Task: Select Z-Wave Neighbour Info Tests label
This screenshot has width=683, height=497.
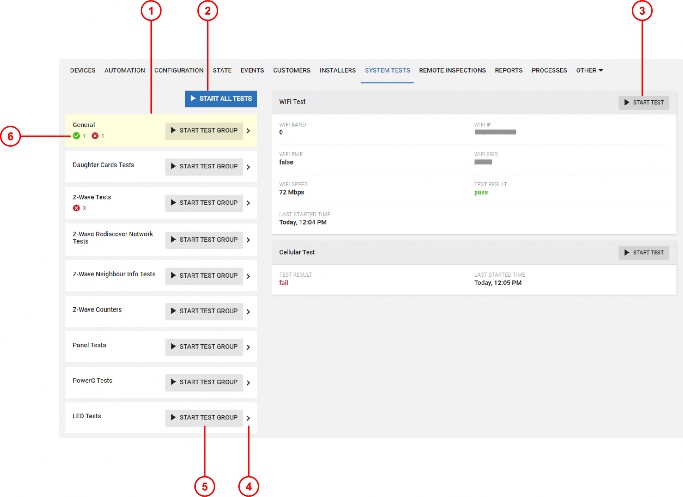Action: point(114,274)
